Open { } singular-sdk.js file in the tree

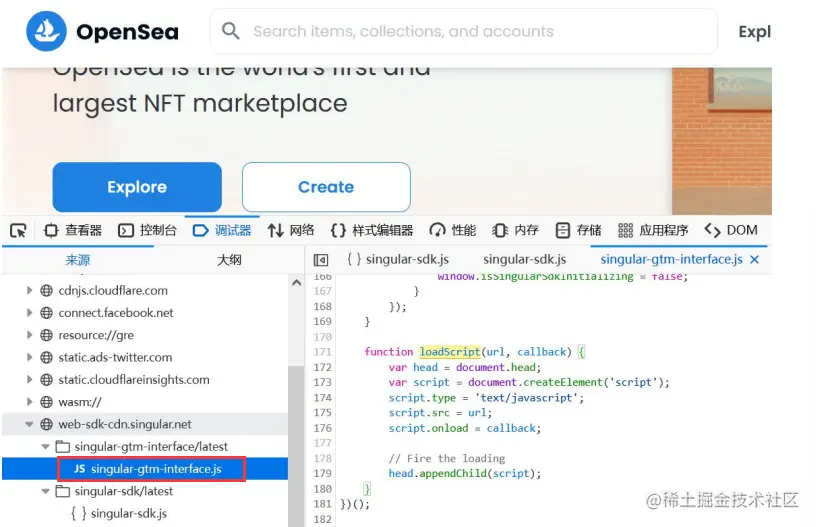(x=119, y=513)
